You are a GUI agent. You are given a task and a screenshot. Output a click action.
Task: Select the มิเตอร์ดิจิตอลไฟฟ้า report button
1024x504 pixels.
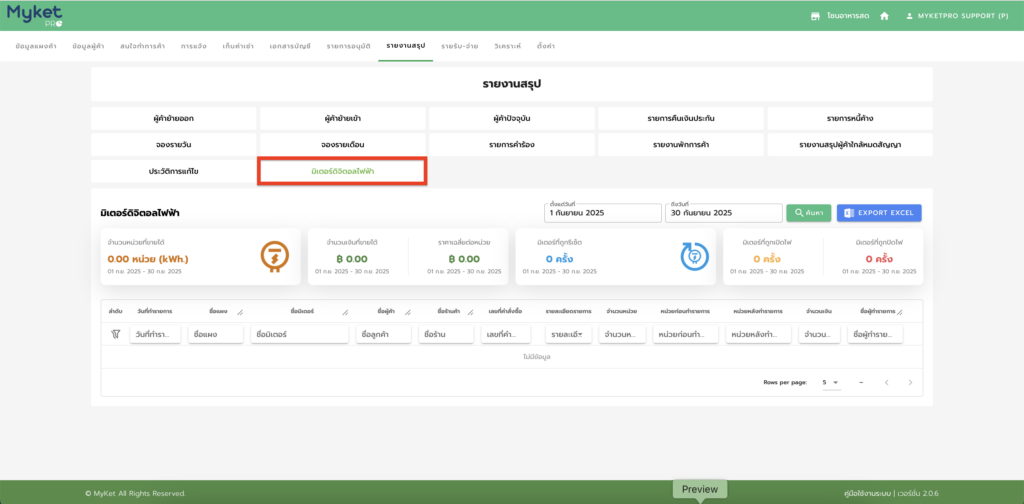(x=343, y=171)
